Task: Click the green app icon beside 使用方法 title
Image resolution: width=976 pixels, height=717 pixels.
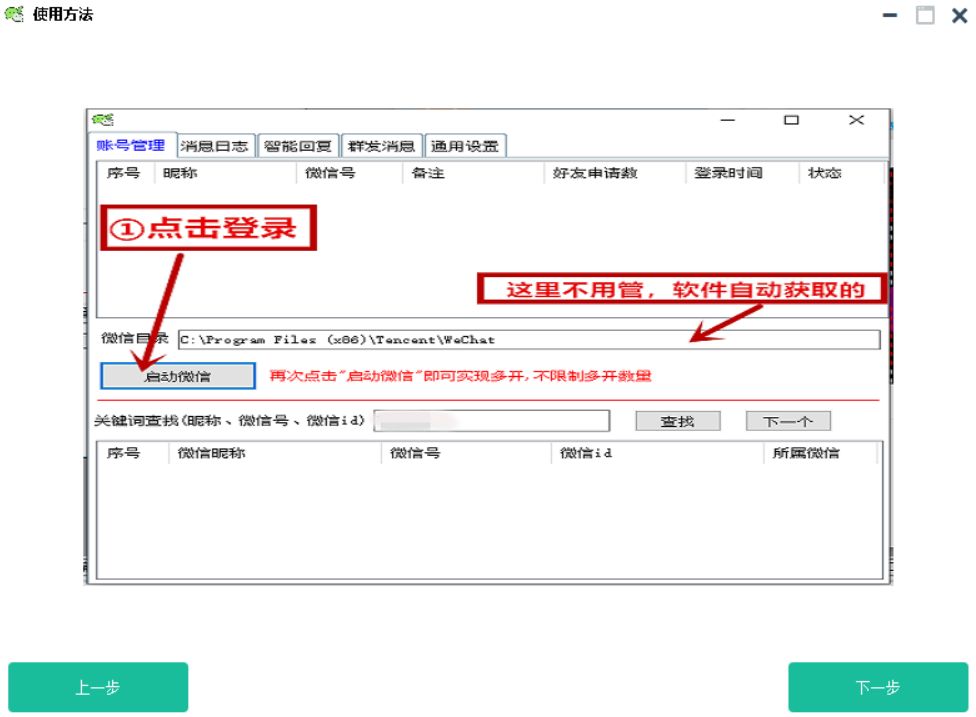Action: point(14,15)
